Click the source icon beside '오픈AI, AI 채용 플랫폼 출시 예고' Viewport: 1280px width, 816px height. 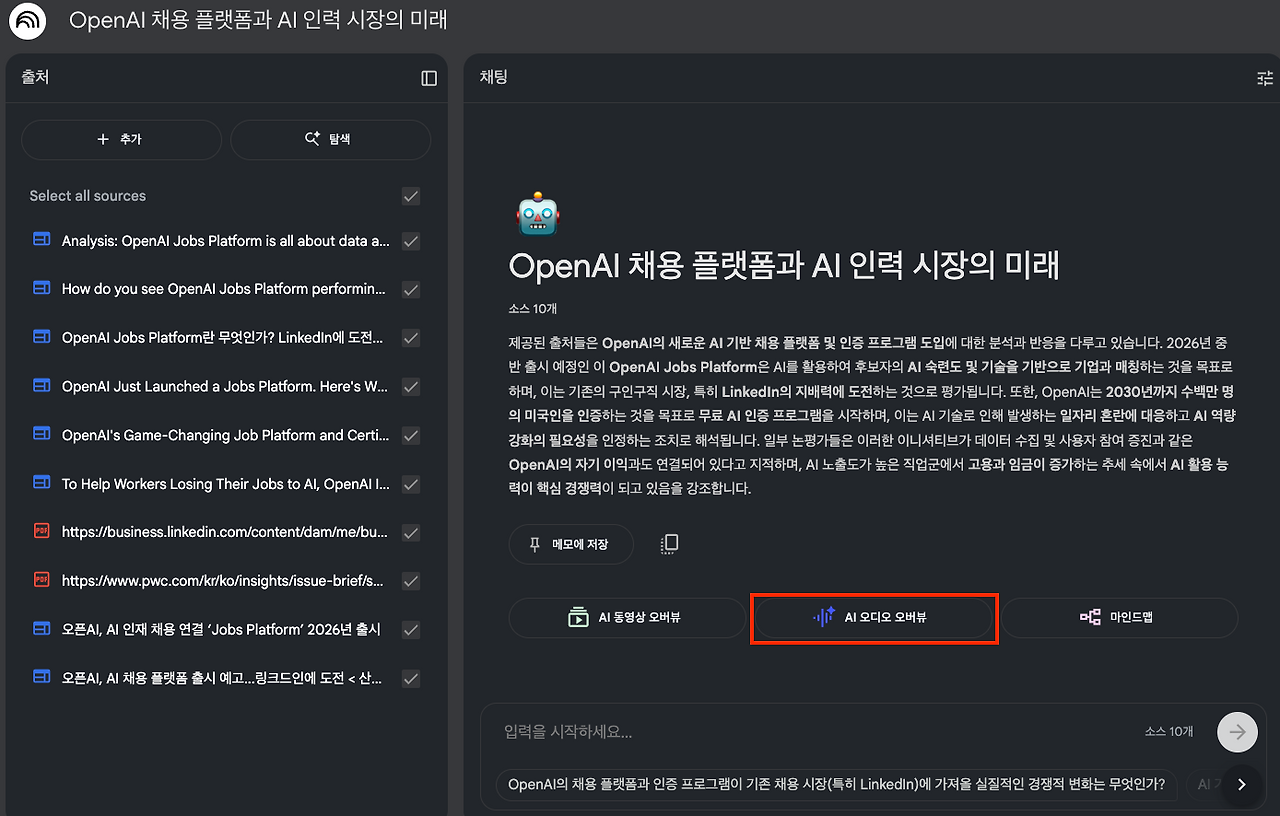(x=41, y=678)
